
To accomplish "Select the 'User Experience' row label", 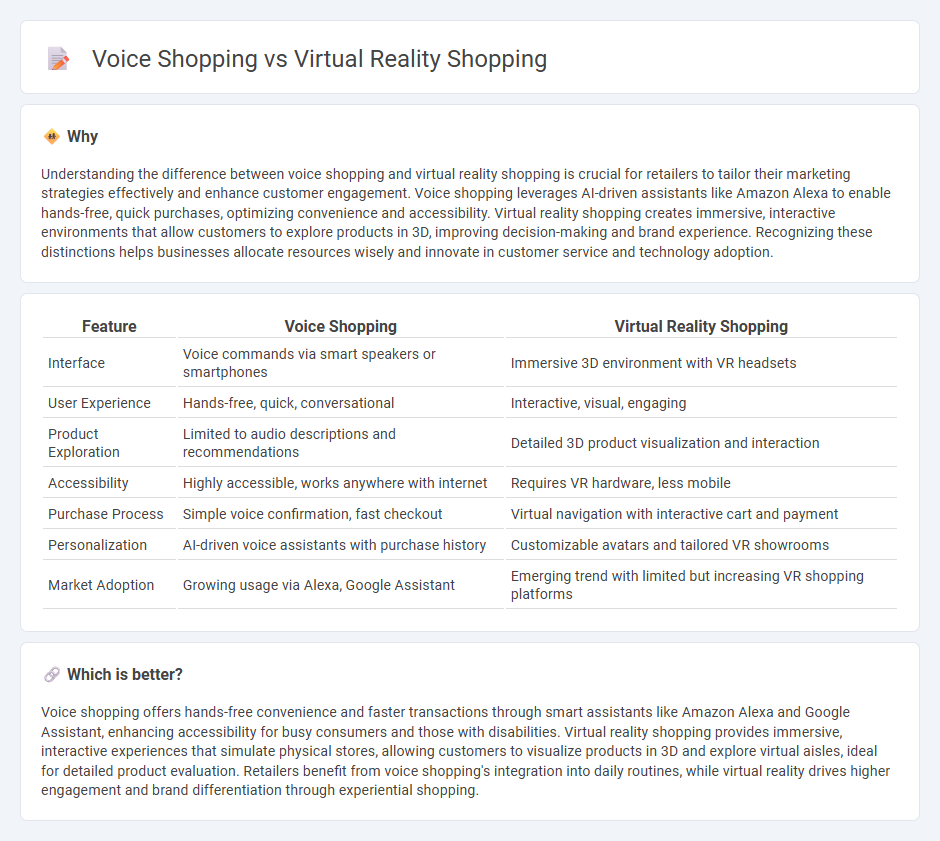I will (99, 403).
